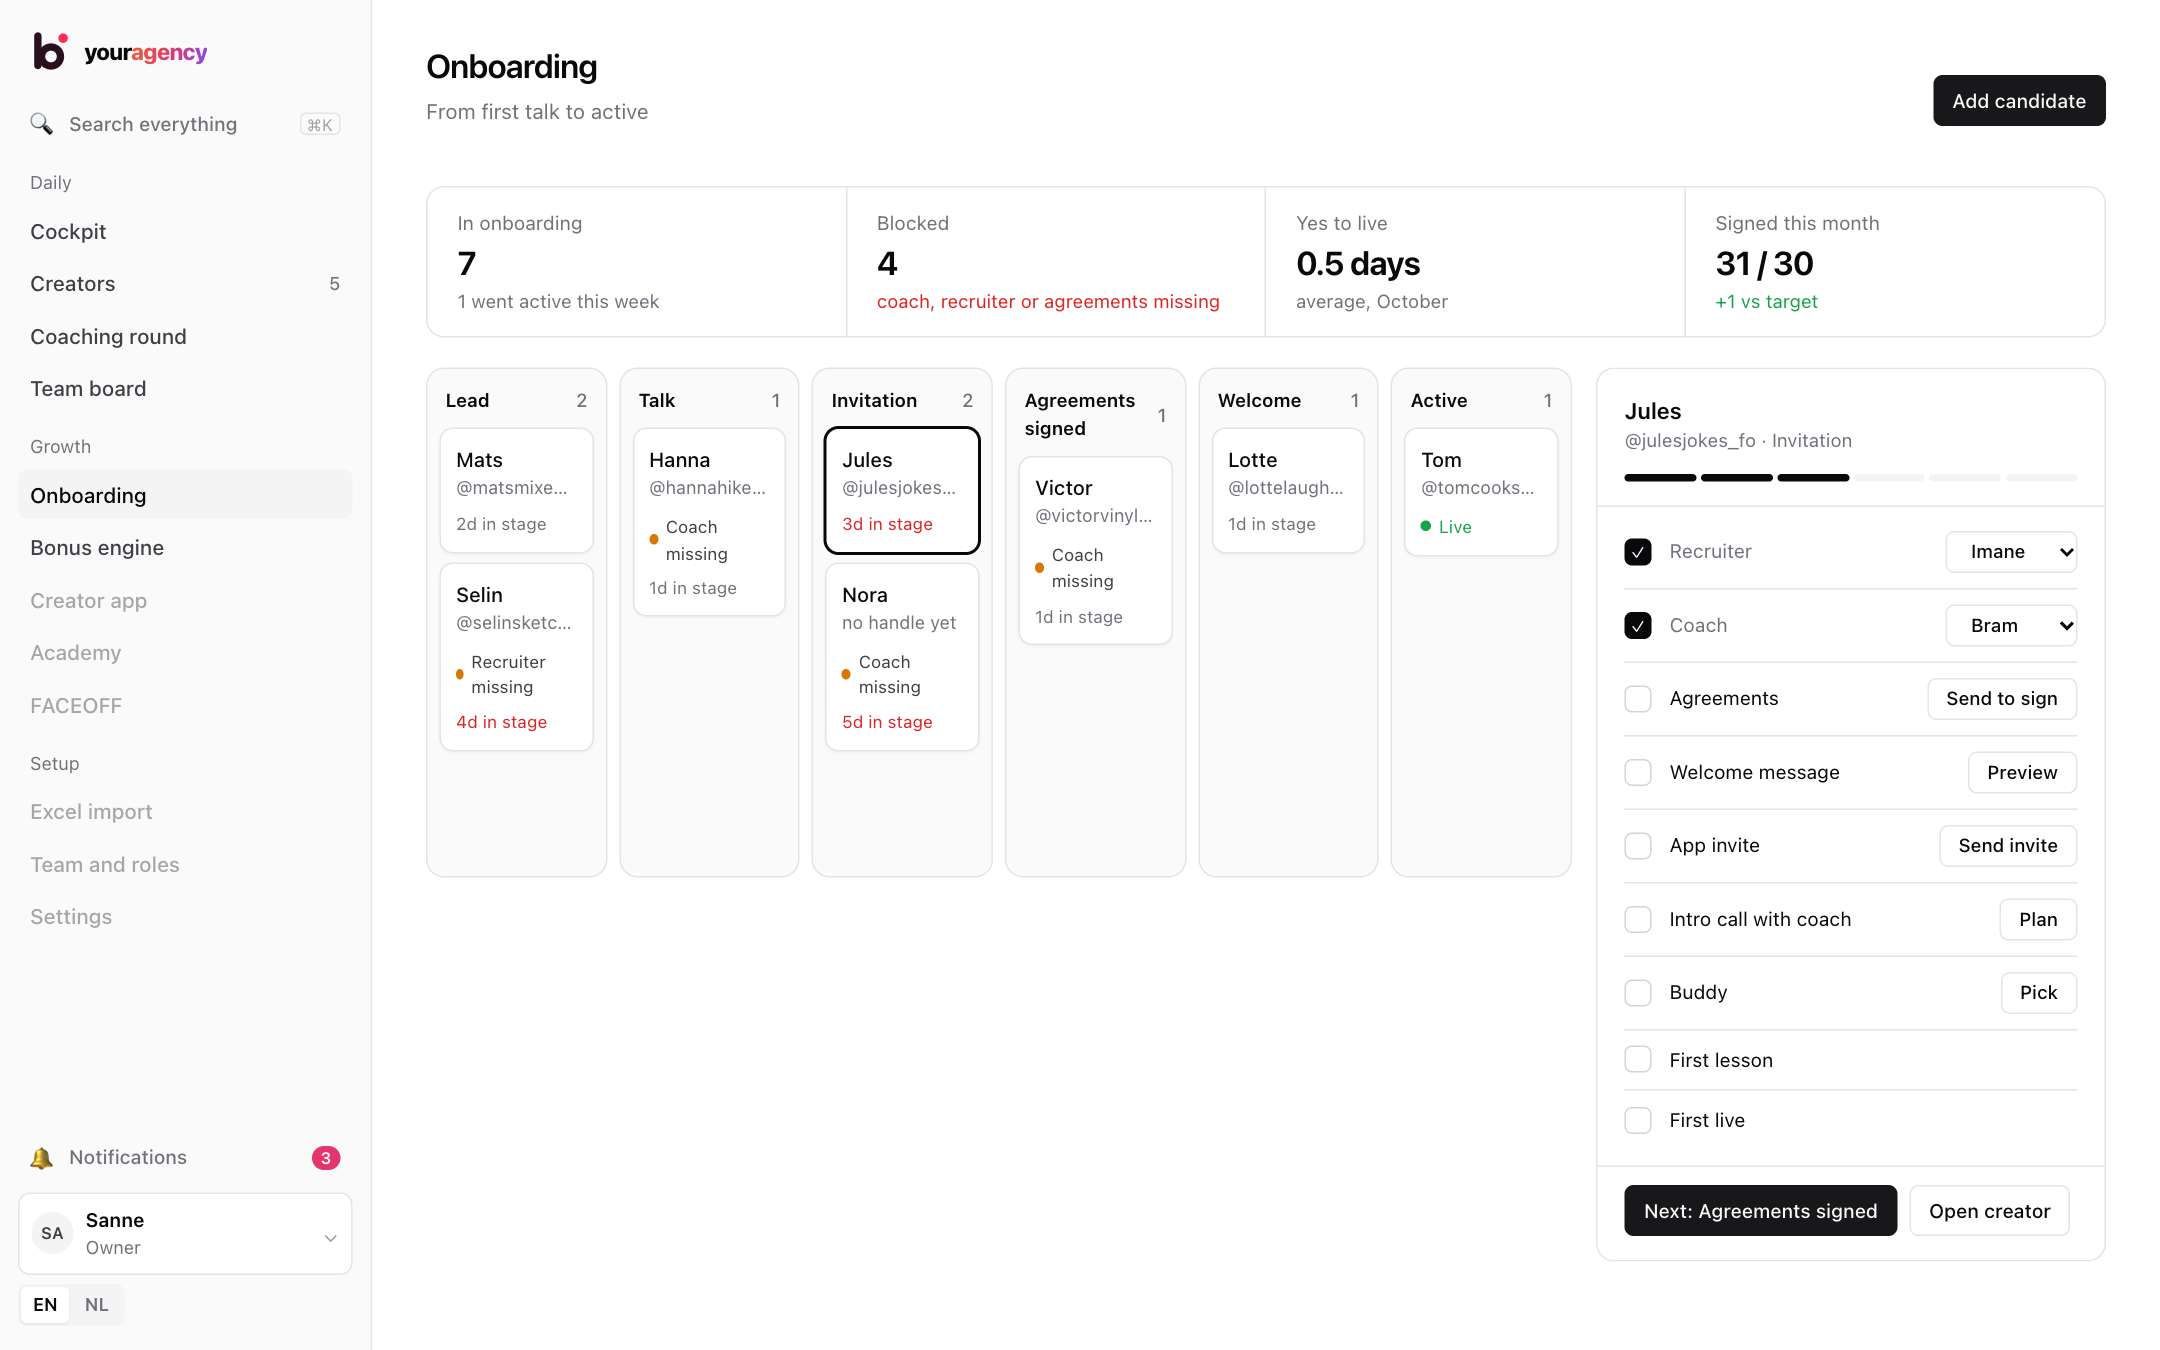Click Jules onboarding progress bar

point(1850,478)
